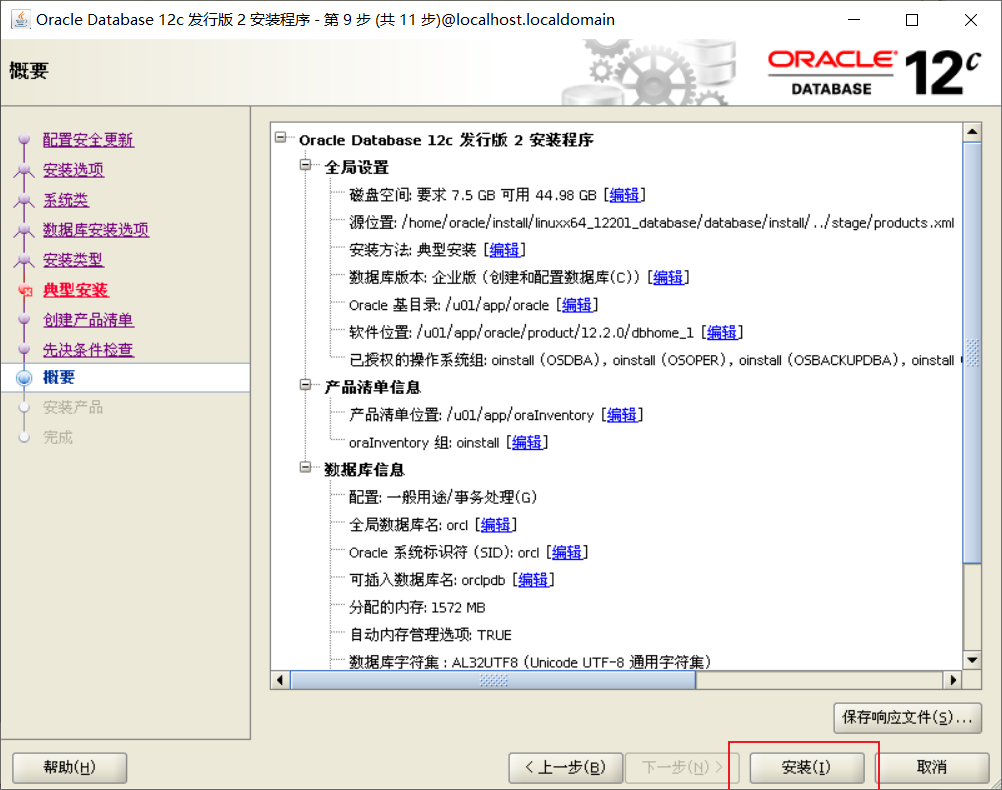Viewport: 1002px width, 790px height.
Task: Edit the 磁盘空间 setting
Action: point(624,195)
